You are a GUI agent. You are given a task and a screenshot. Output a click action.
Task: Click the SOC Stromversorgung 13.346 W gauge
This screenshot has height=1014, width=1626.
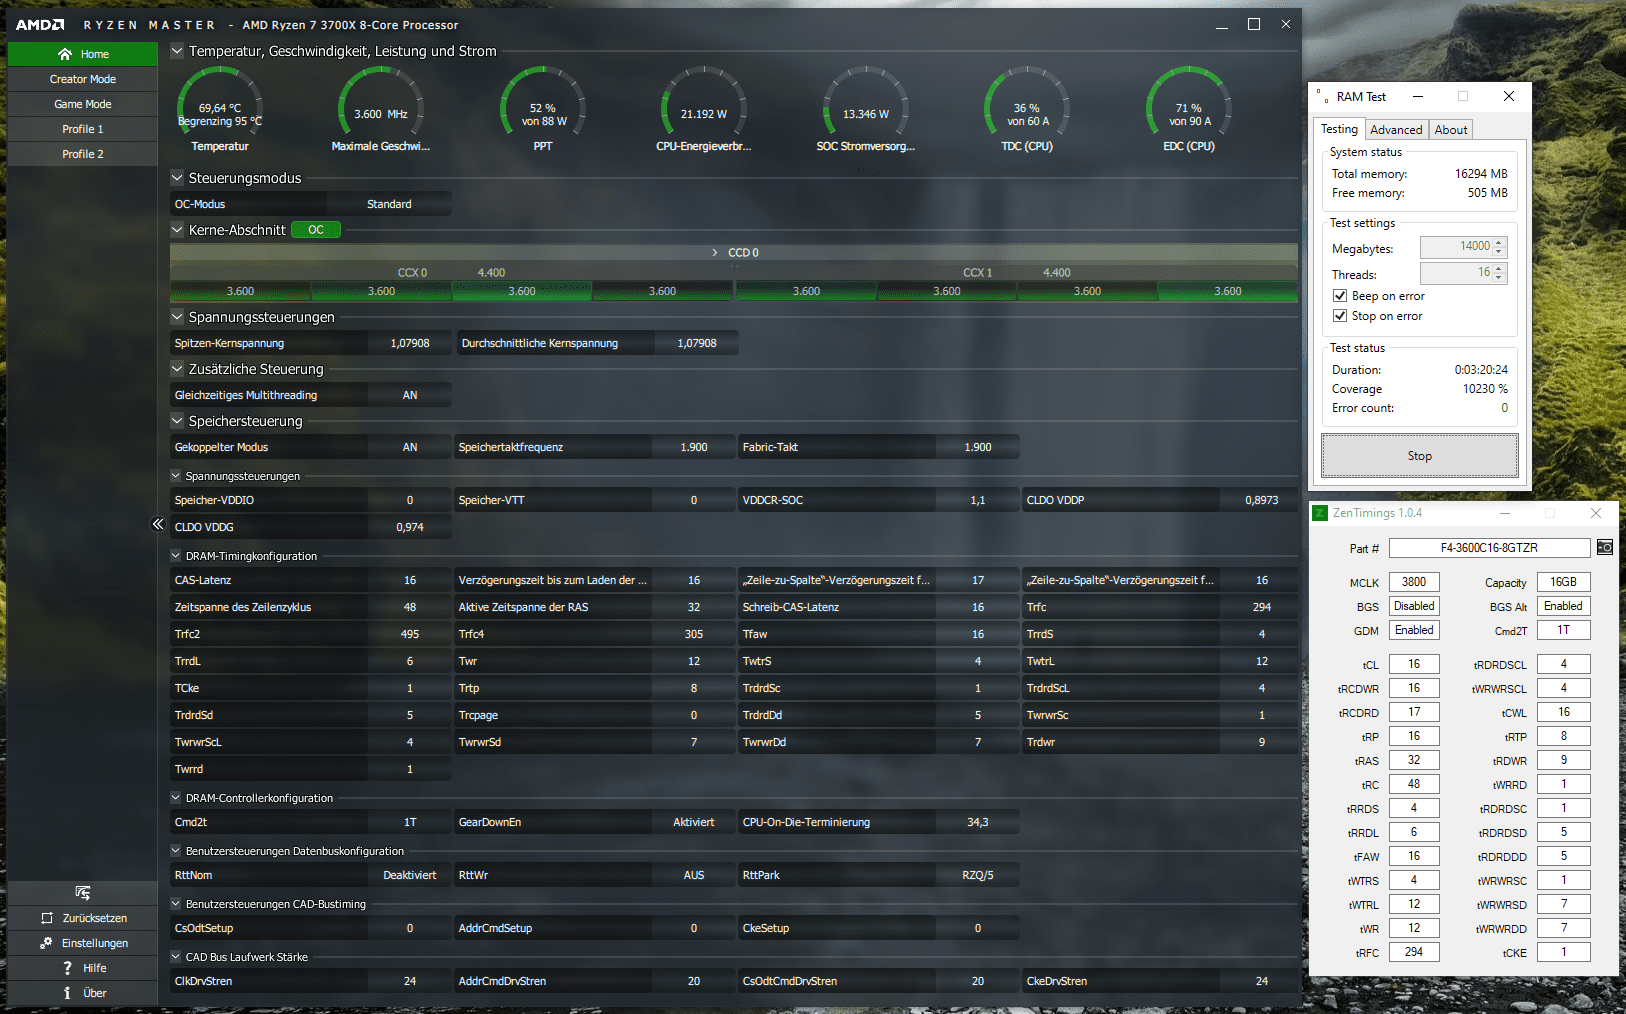coord(866,108)
